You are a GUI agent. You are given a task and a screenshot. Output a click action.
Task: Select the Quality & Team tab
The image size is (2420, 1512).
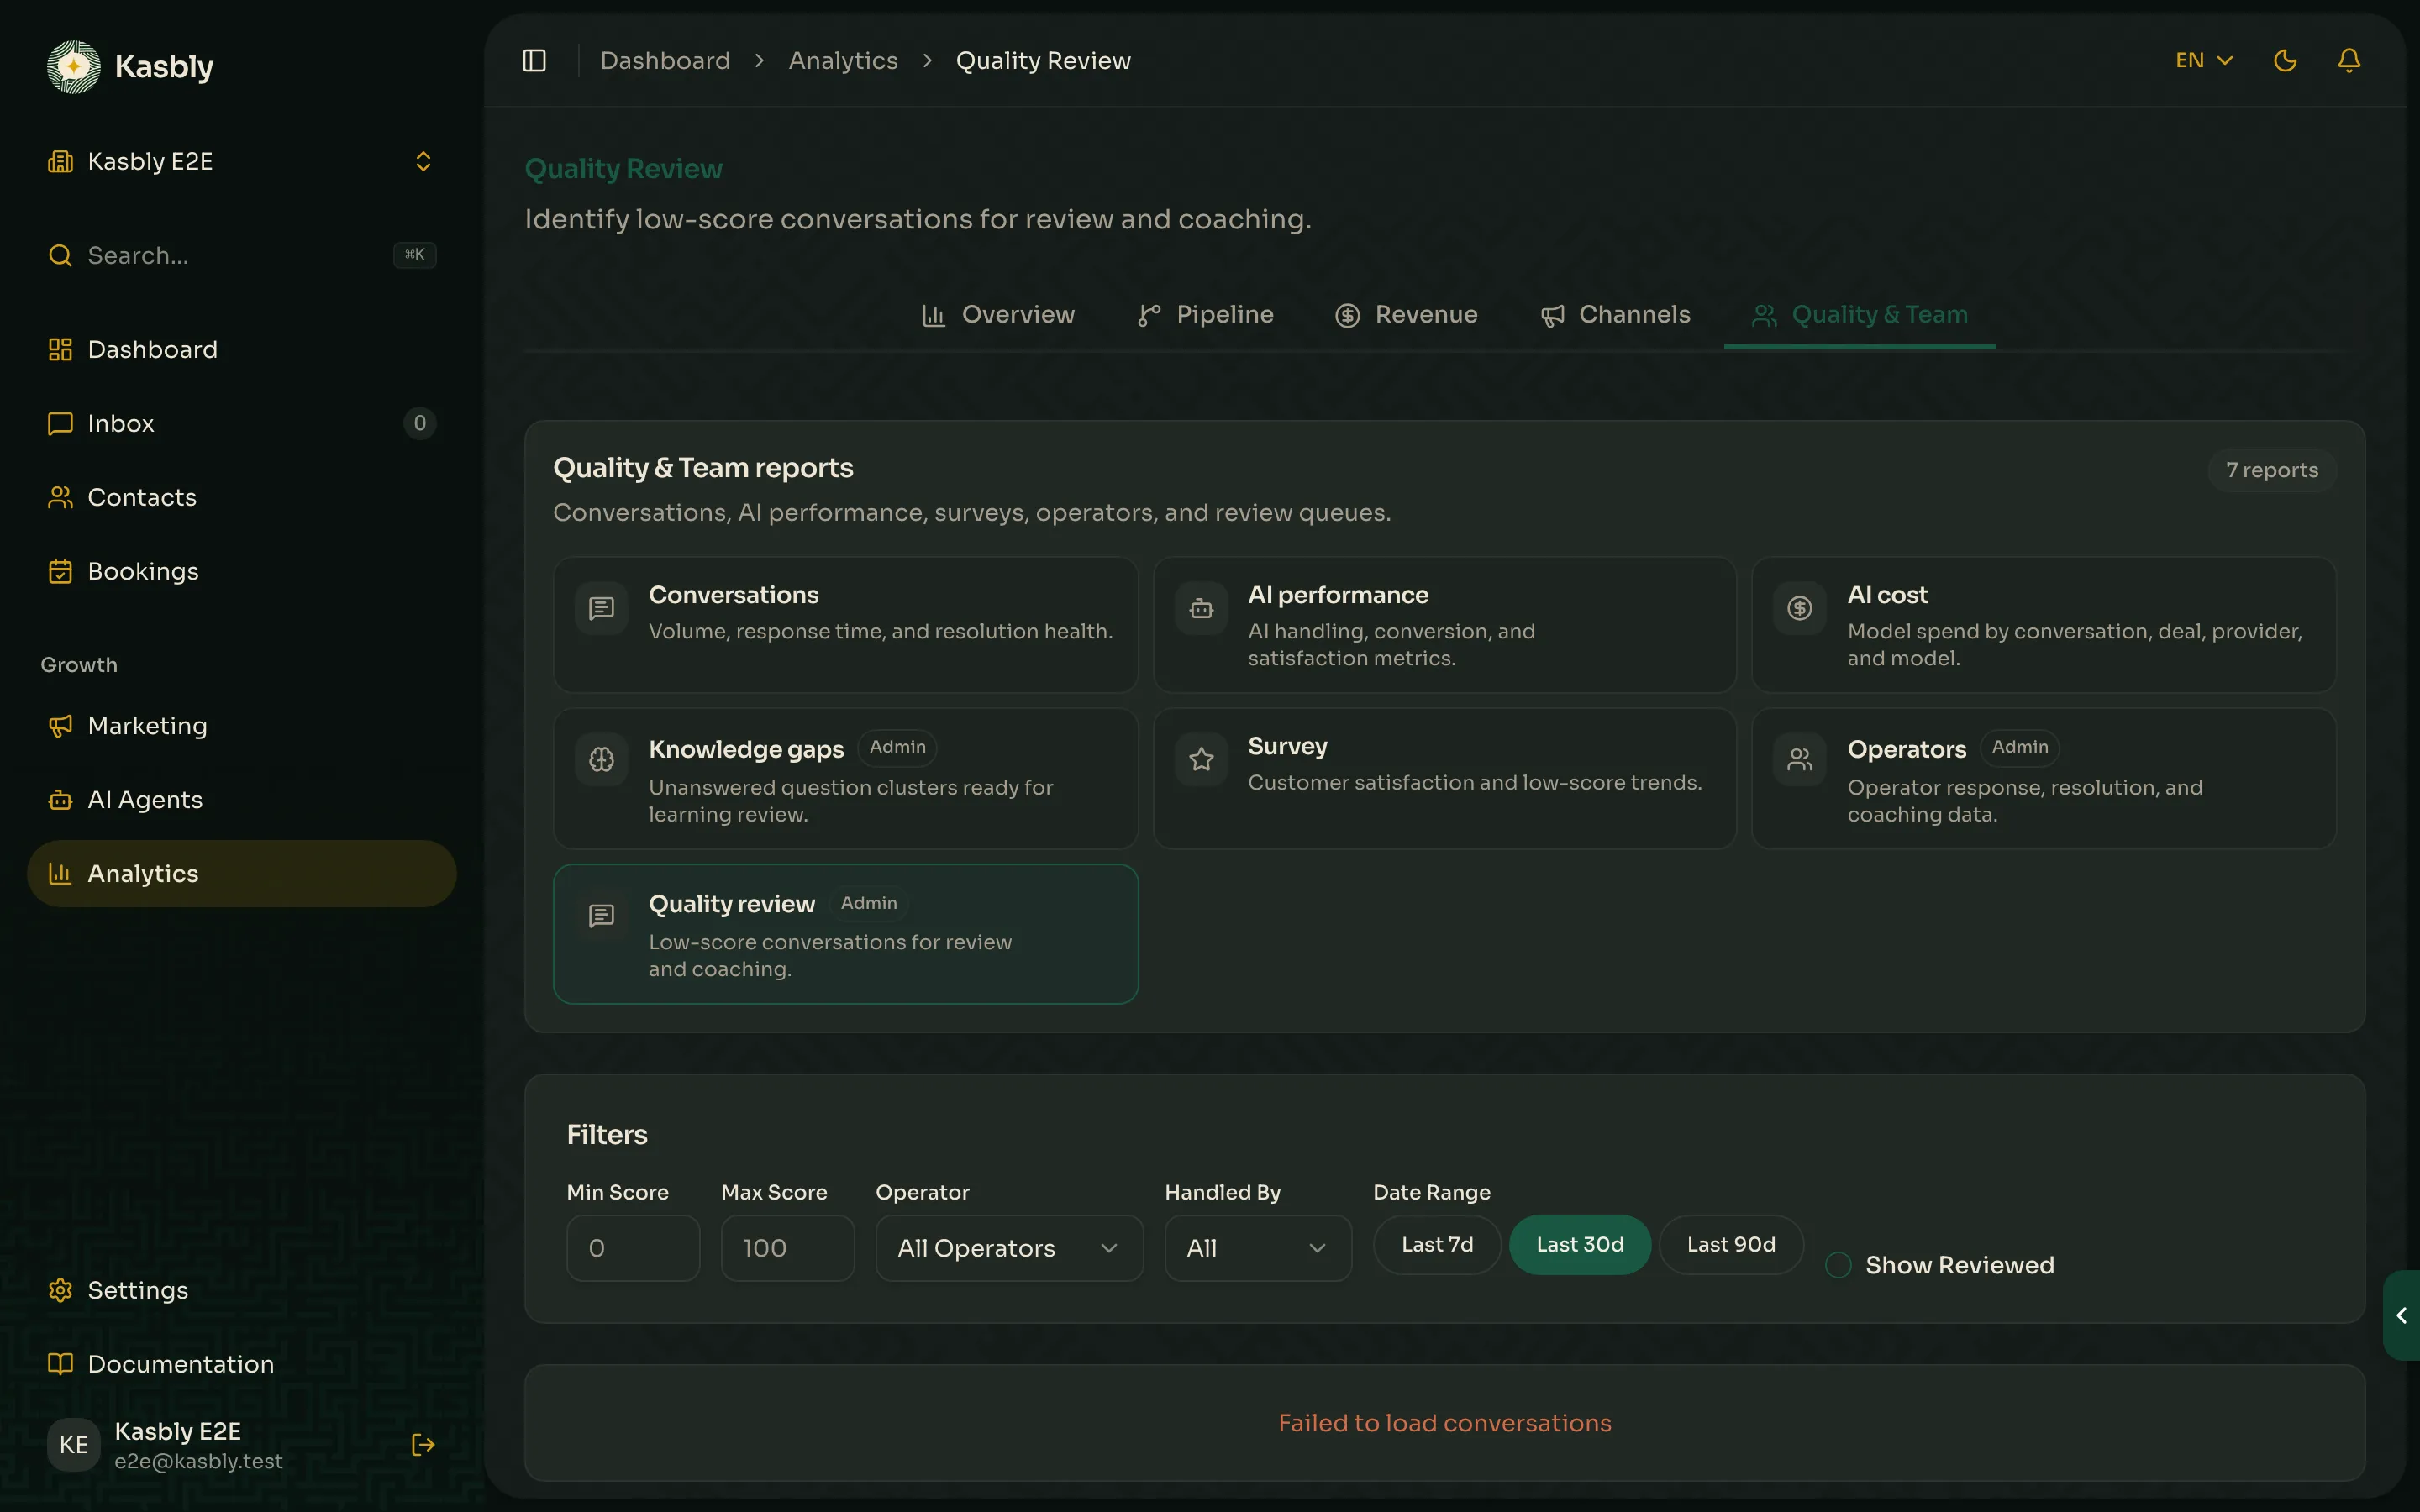1860,315
